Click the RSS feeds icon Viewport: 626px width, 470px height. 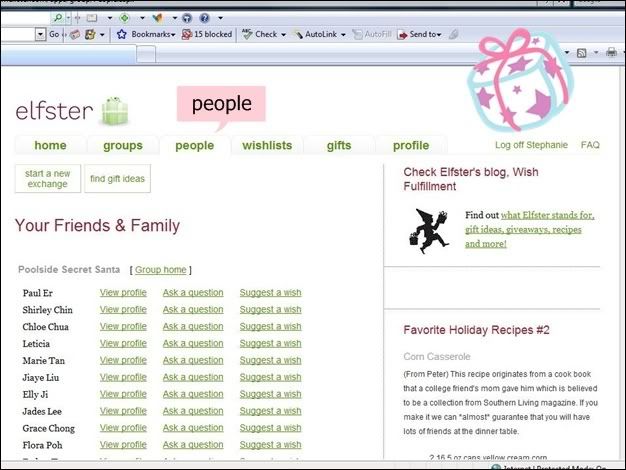pos(582,53)
